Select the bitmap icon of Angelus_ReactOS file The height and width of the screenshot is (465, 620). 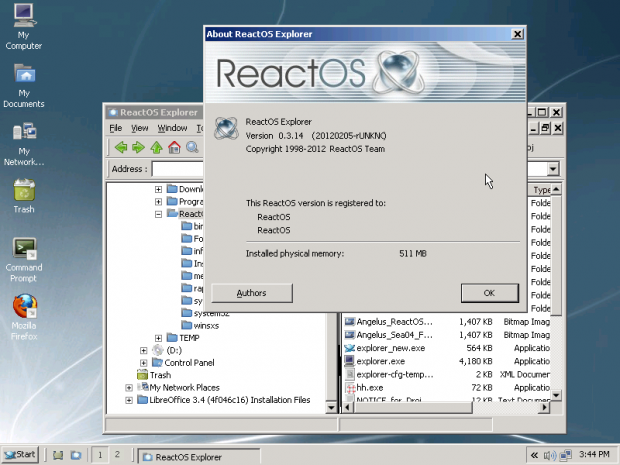point(350,322)
